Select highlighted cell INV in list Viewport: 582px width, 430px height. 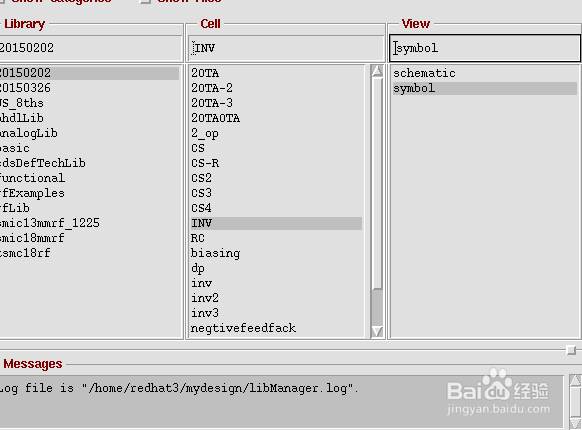(276, 223)
